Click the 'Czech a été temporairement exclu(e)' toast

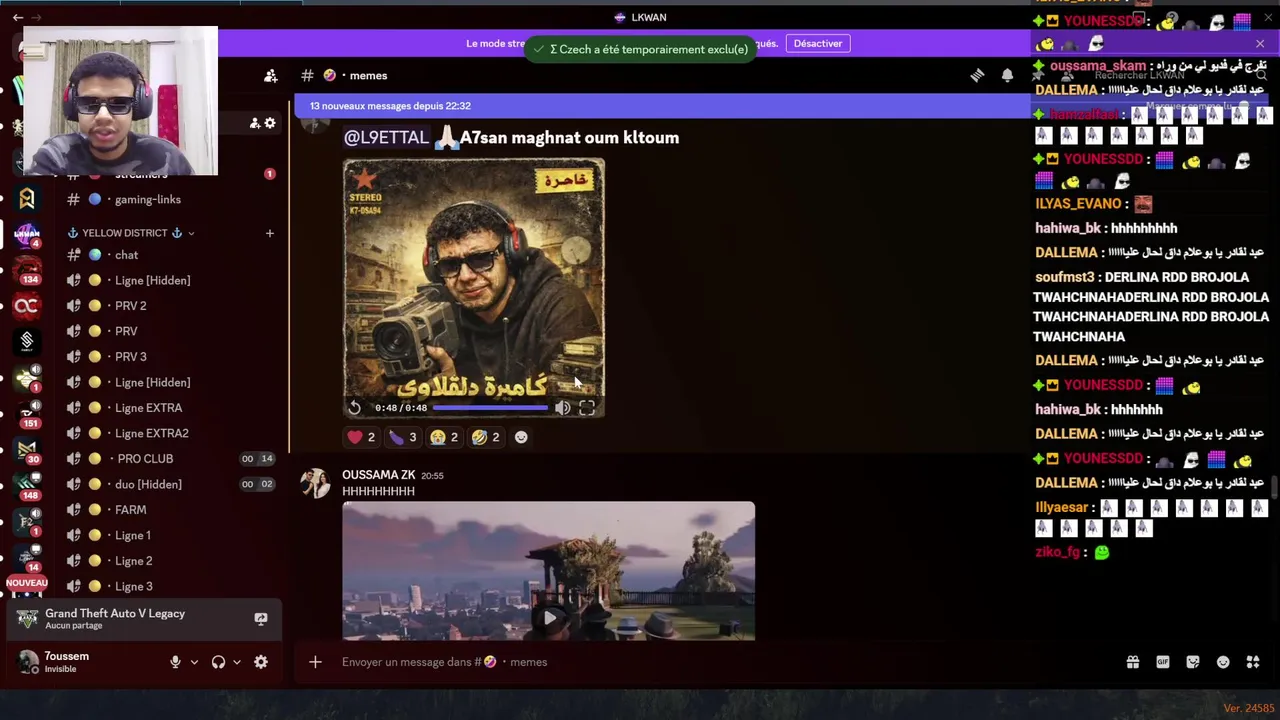point(640,49)
